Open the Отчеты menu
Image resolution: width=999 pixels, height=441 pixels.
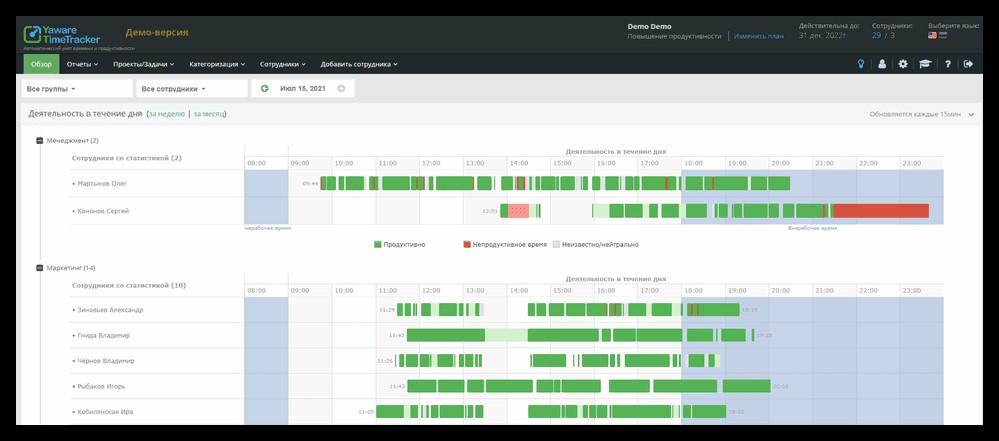click(x=82, y=64)
